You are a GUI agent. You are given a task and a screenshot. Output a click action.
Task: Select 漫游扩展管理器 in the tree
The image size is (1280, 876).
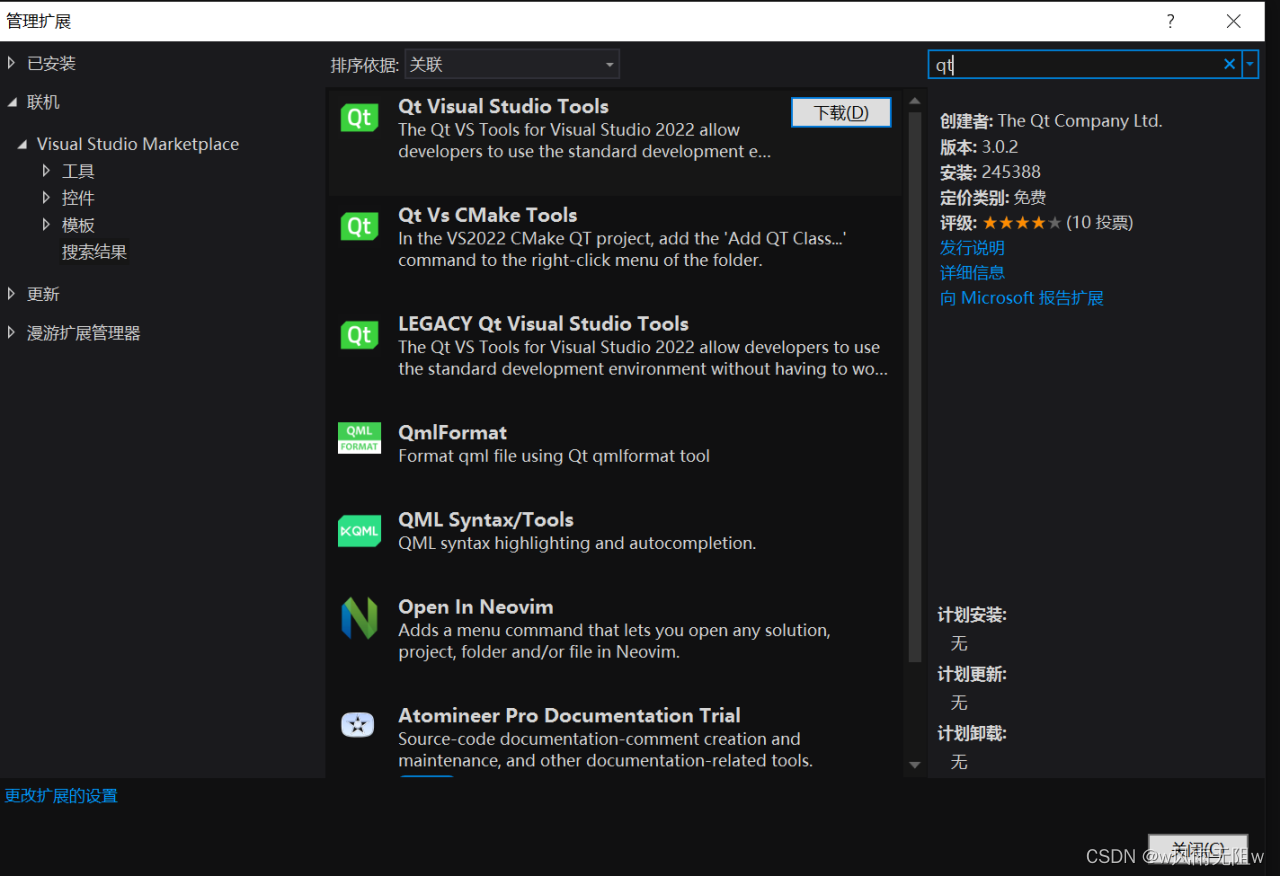pos(83,333)
